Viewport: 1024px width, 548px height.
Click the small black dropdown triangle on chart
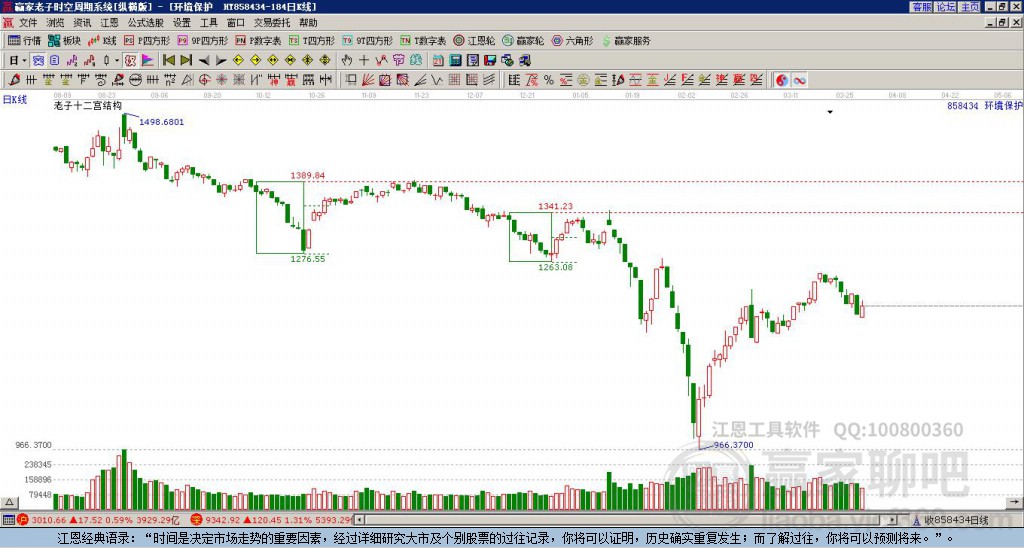point(830,112)
